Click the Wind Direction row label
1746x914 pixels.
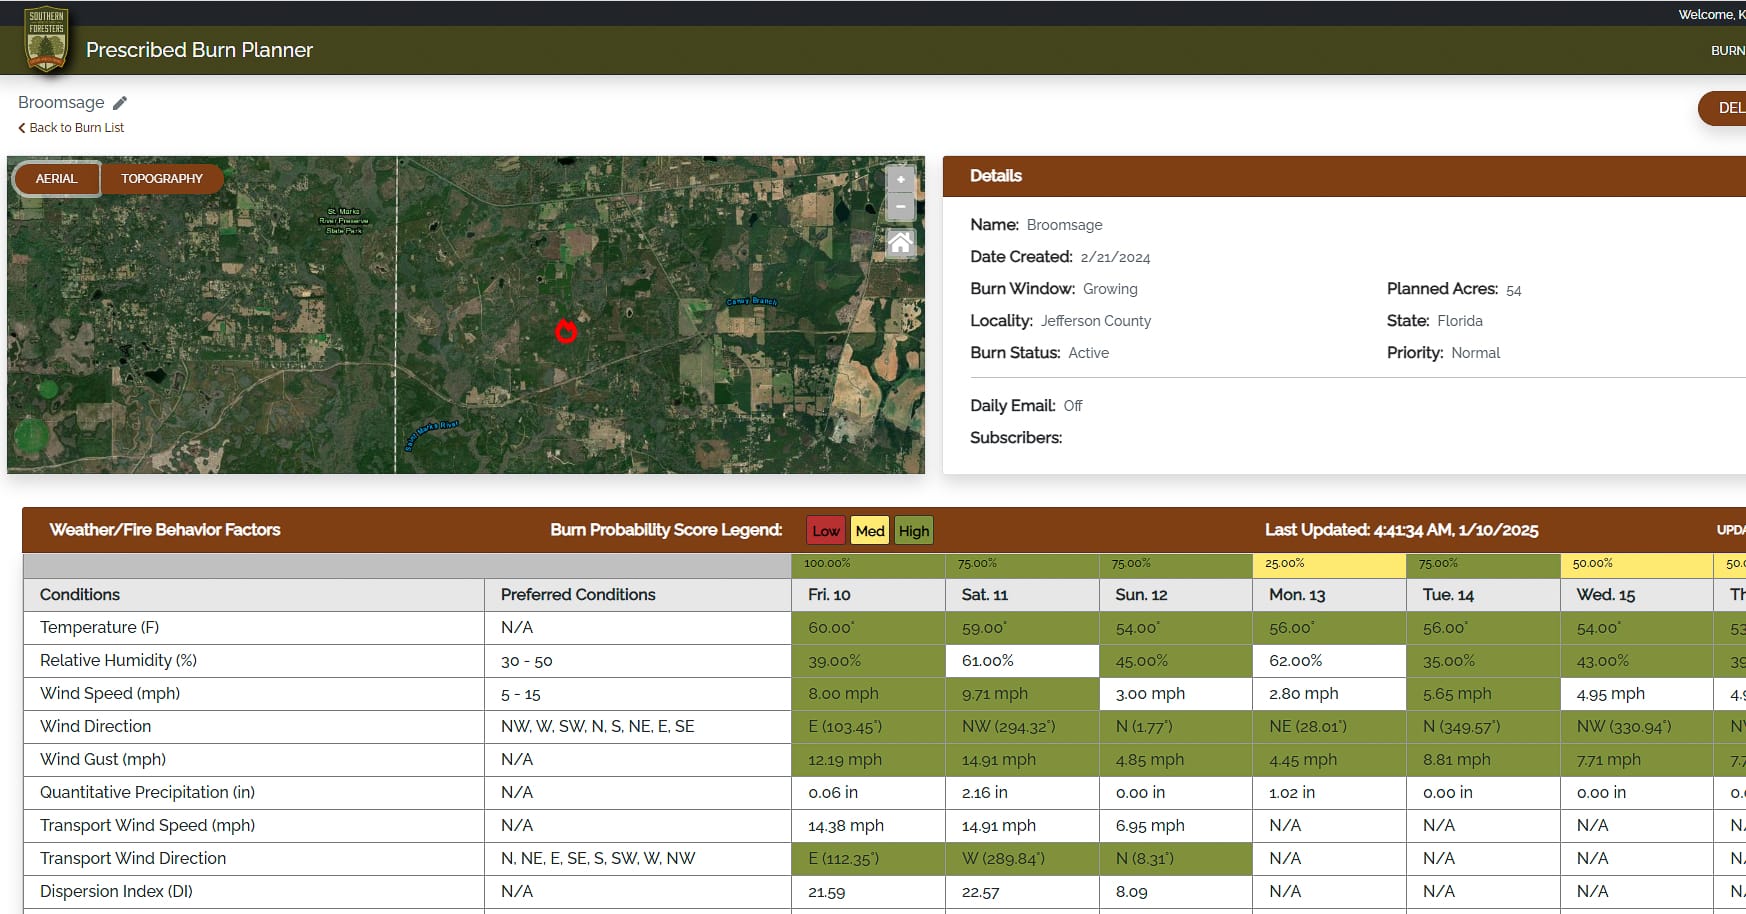tap(95, 727)
